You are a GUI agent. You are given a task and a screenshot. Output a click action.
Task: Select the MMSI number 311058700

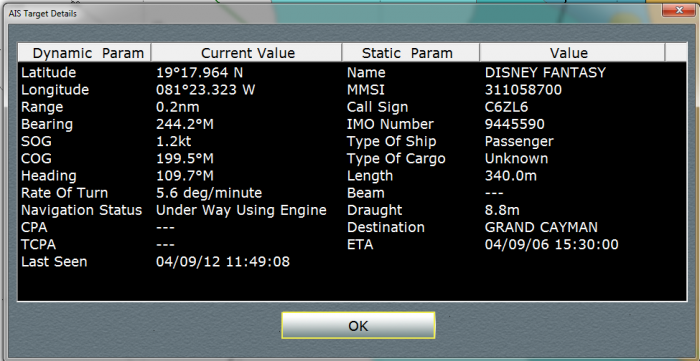coord(523,90)
